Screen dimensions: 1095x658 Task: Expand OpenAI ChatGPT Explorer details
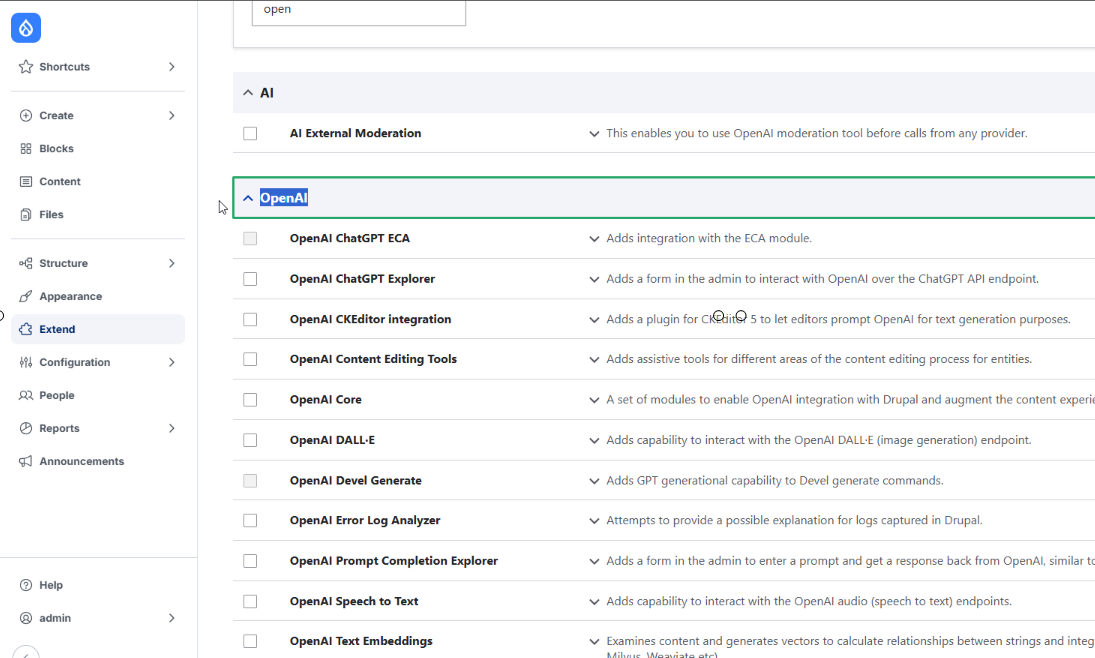[x=594, y=279]
